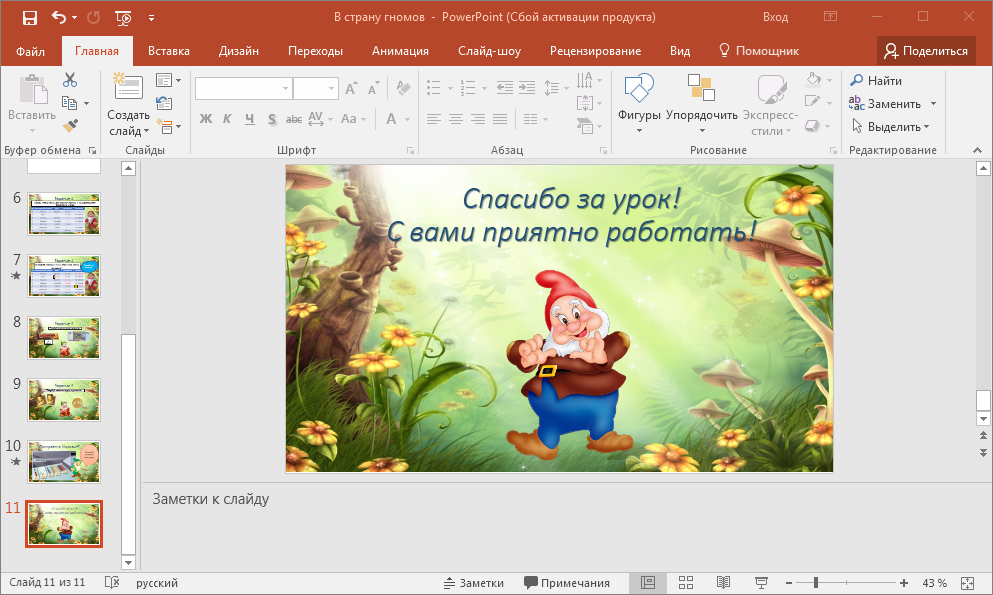Start slideshow from status bar icon

click(761, 583)
